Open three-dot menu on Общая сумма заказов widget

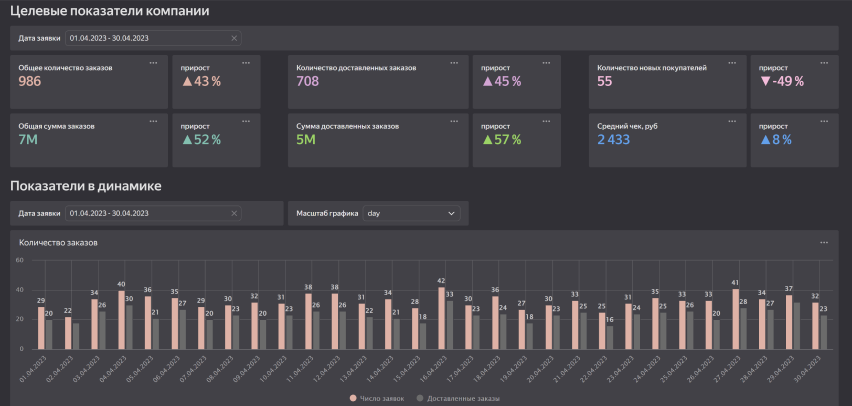154,121
